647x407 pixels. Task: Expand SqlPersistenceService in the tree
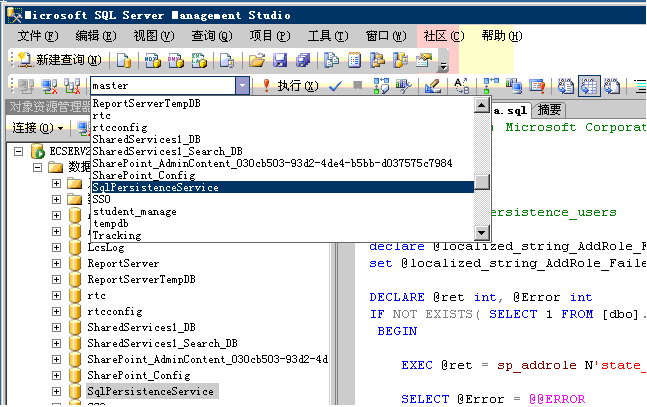click(x=57, y=391)
